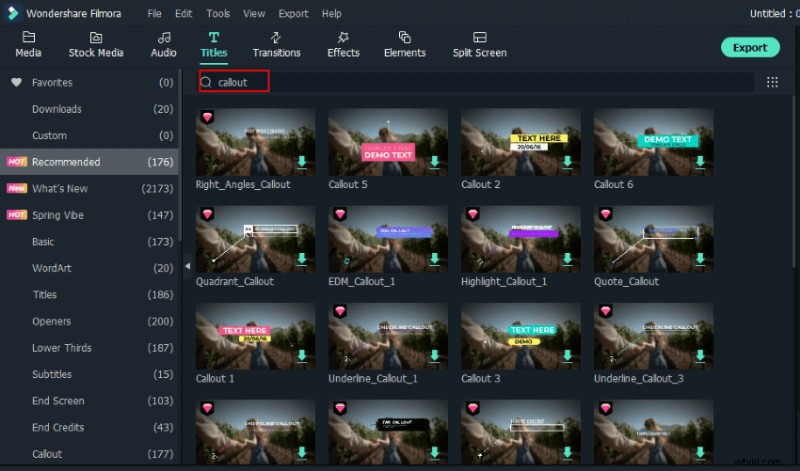Select the Quote_Callout thumbnail

tap(653, 240)
